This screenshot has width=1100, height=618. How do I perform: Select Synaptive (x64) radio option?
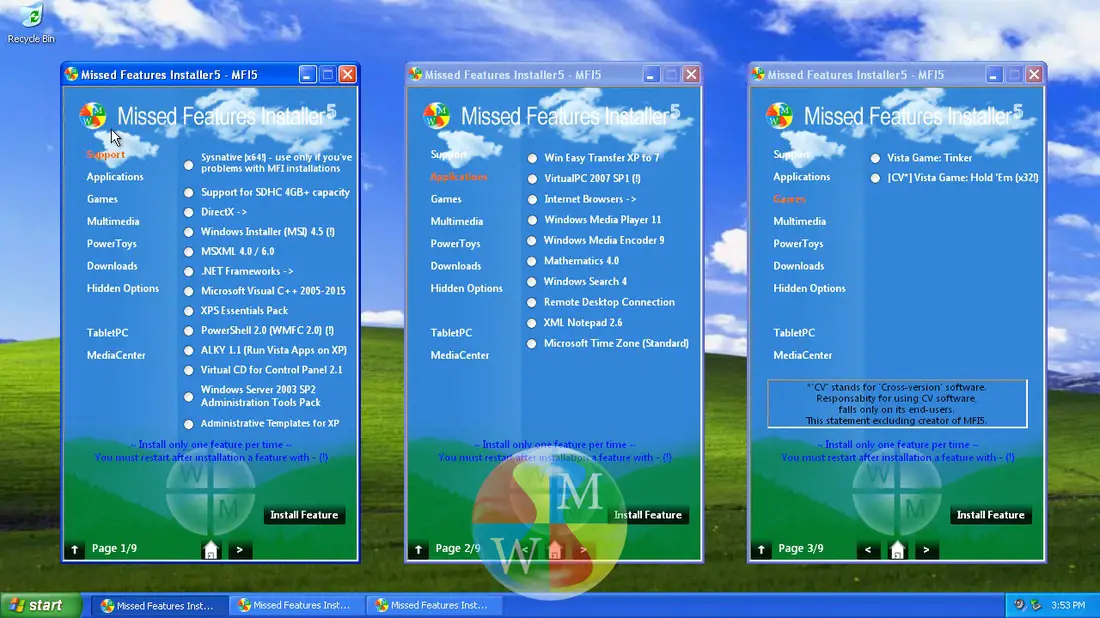pos(189,166)
